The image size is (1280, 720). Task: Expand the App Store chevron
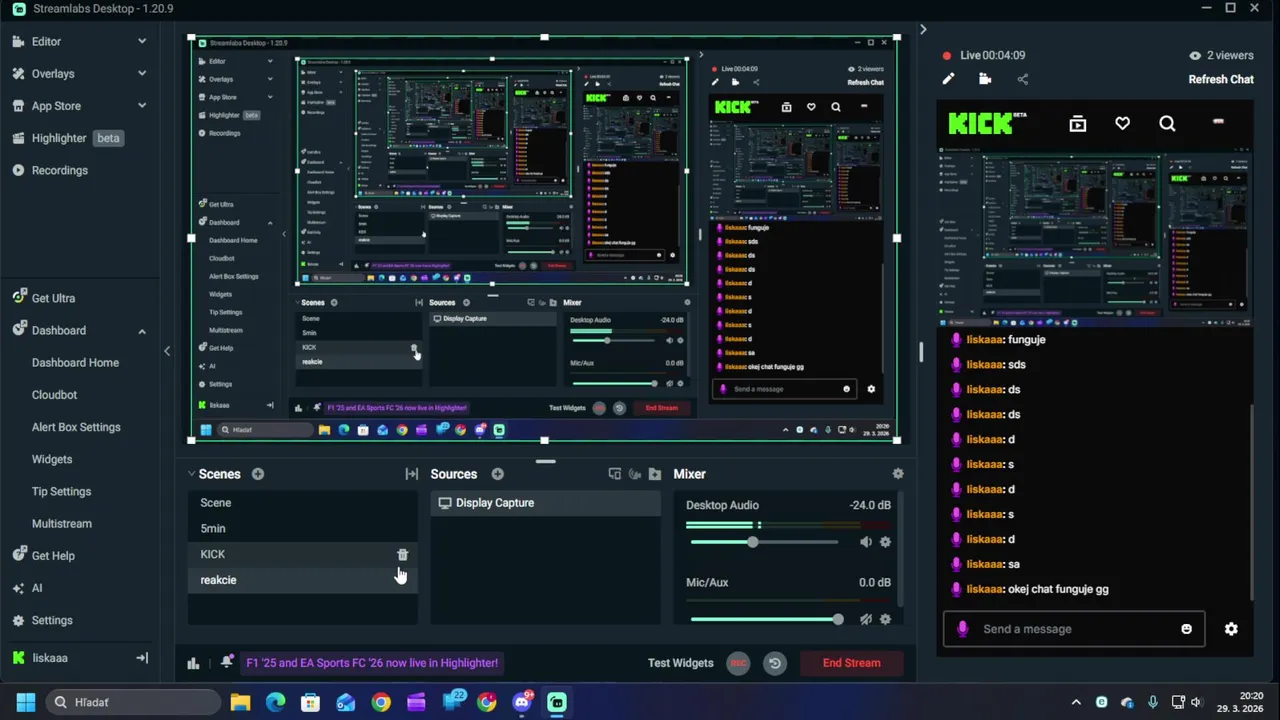142,105
